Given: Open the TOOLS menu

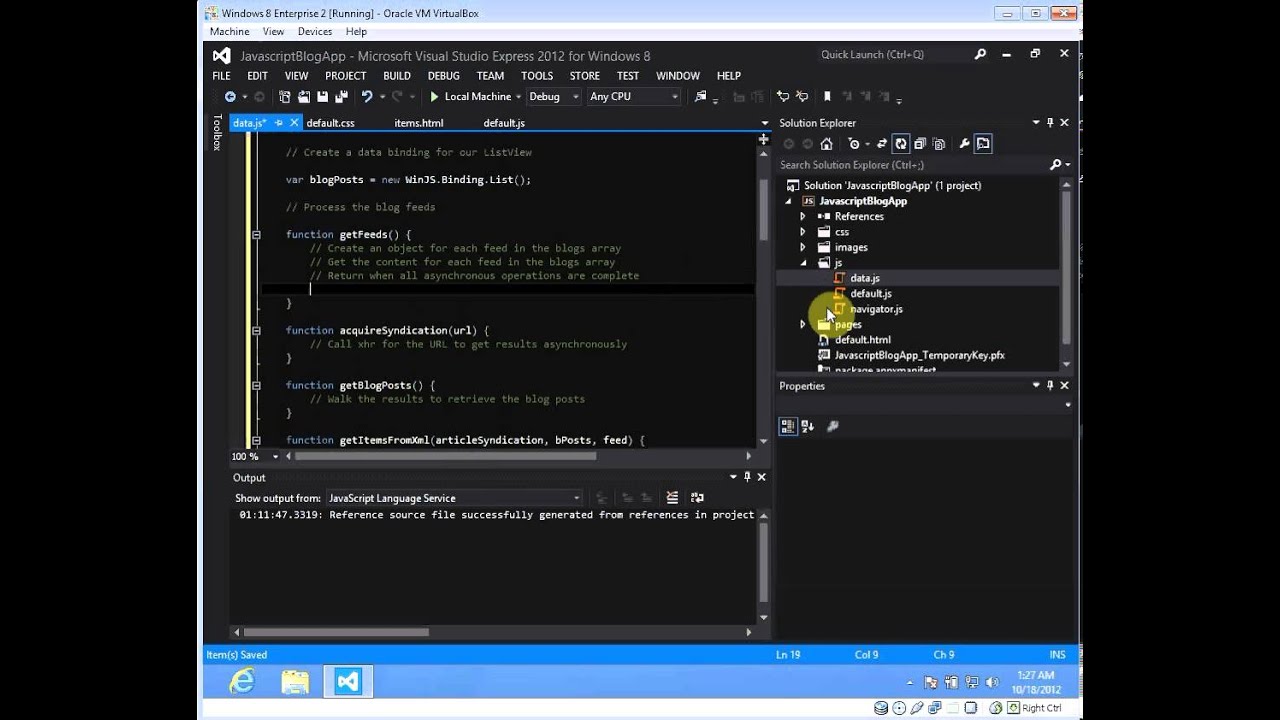Looking at the screenshot, I should (536, 76).
